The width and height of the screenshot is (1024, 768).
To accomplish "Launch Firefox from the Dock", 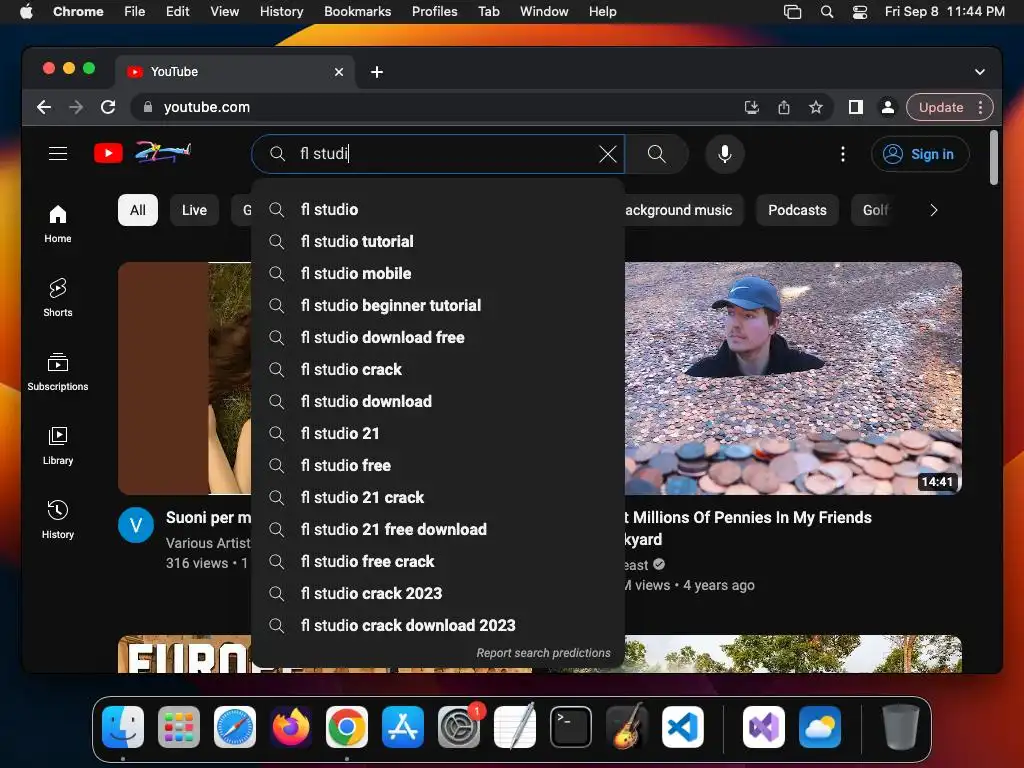I will (291, 727).
